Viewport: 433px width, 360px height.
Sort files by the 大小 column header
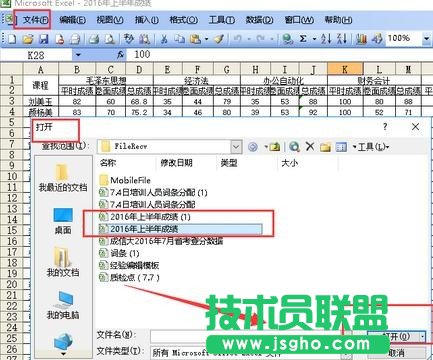click(289, 163)
